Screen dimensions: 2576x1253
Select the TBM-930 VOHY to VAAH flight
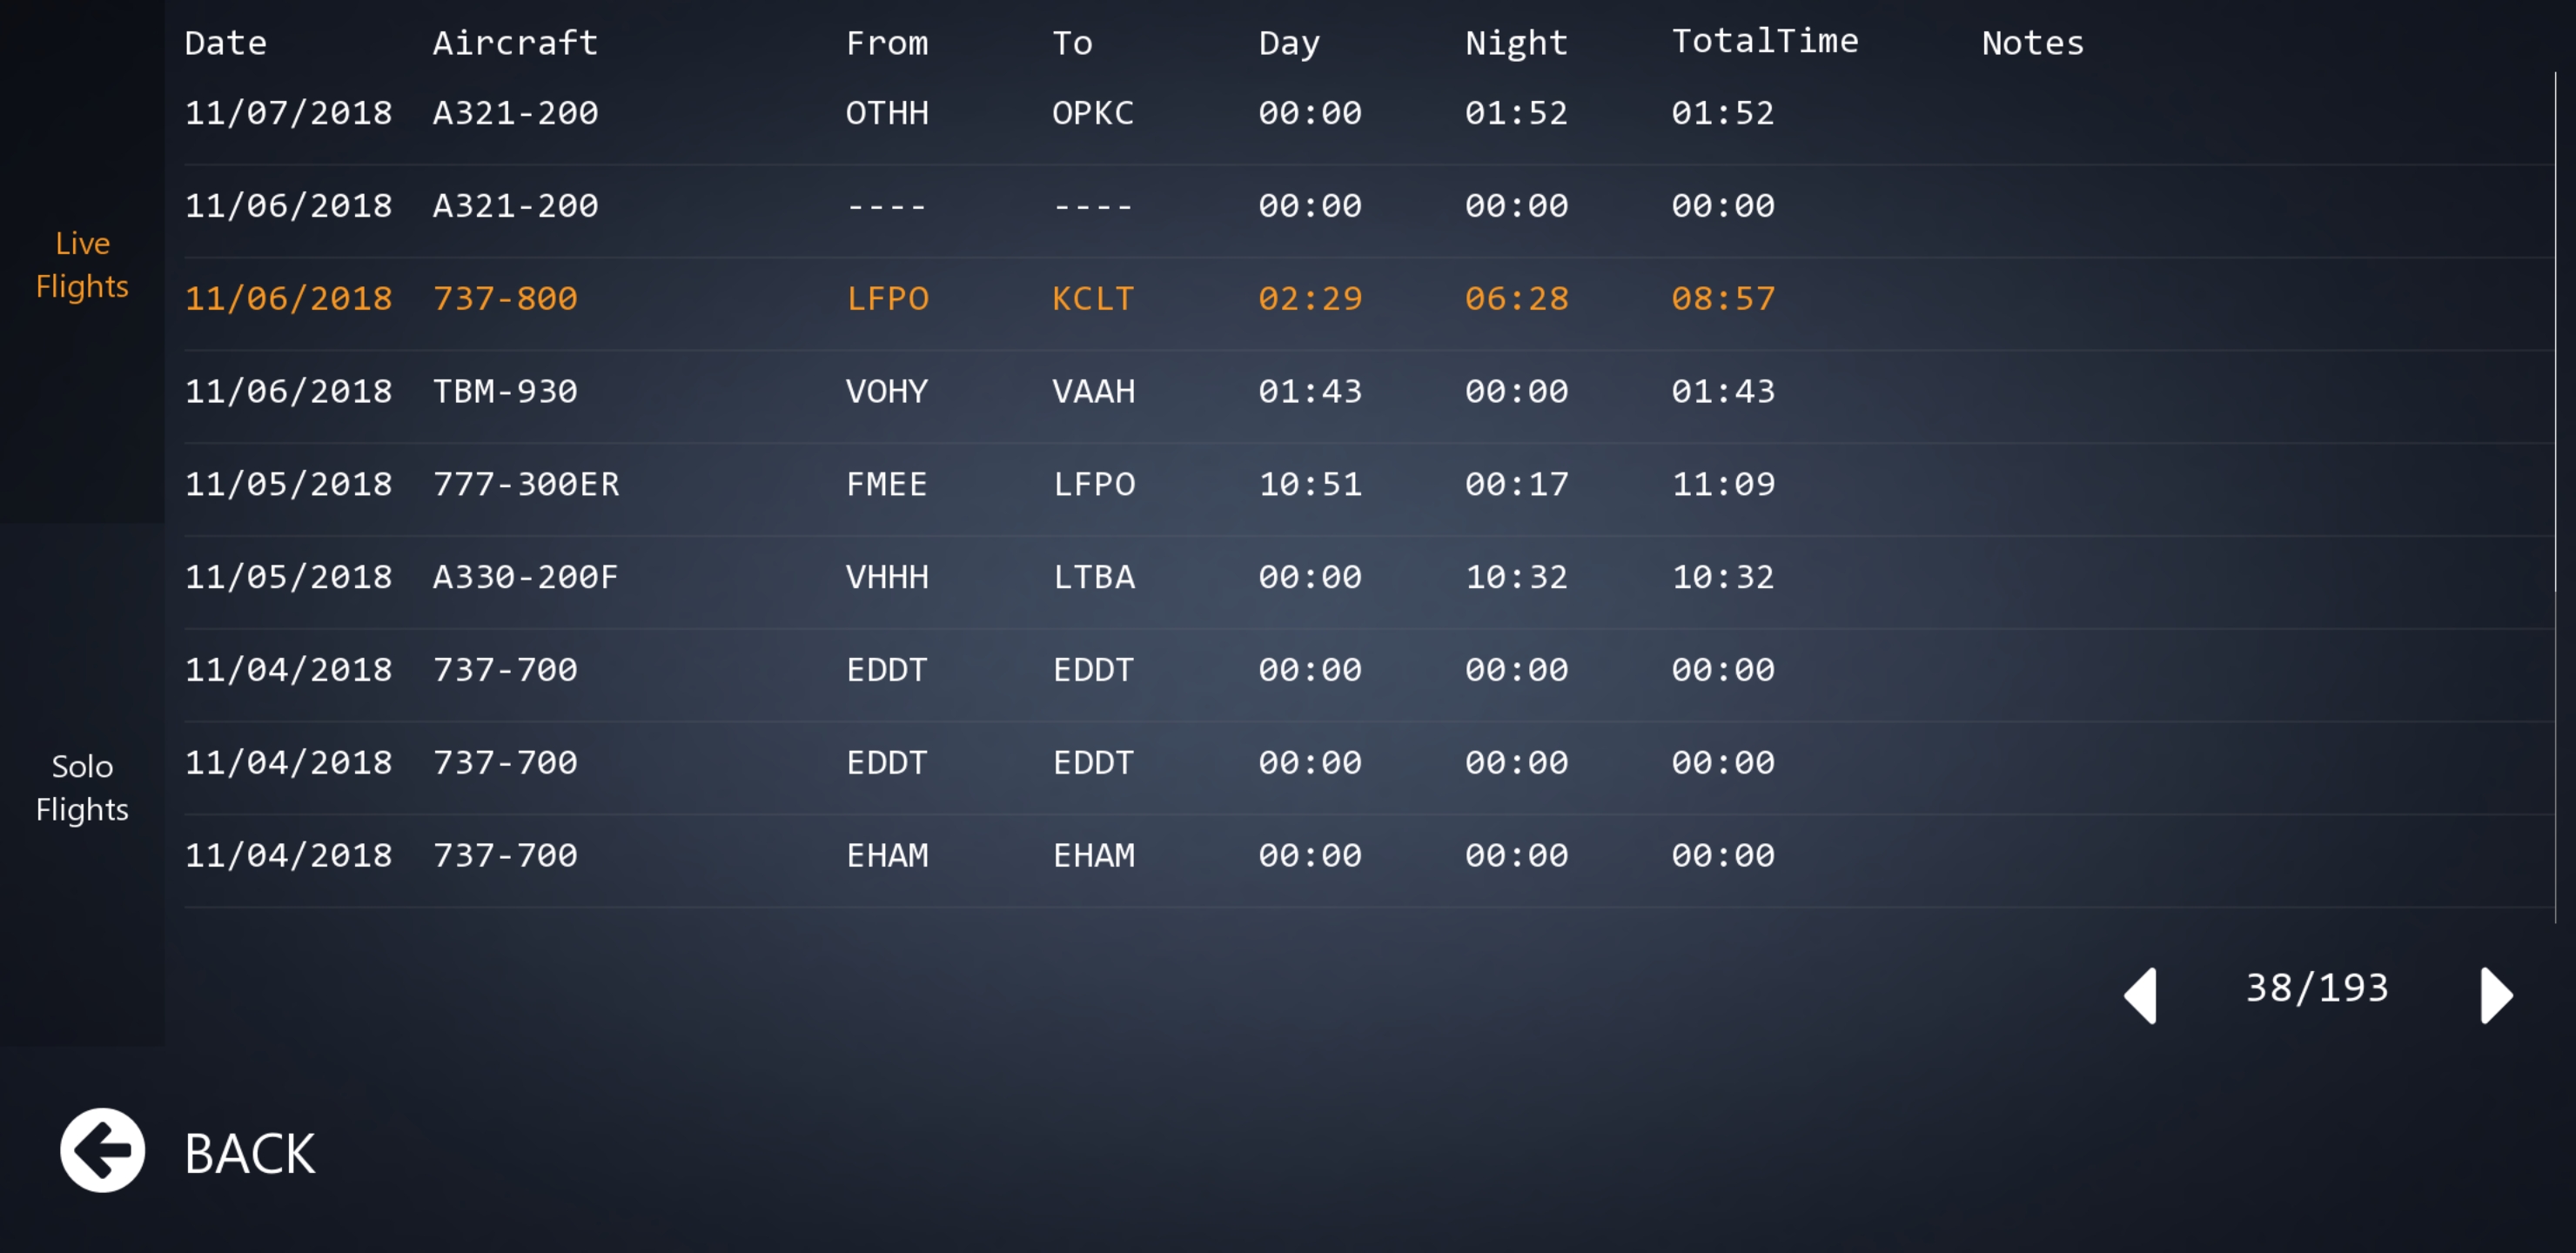point(980,391)
